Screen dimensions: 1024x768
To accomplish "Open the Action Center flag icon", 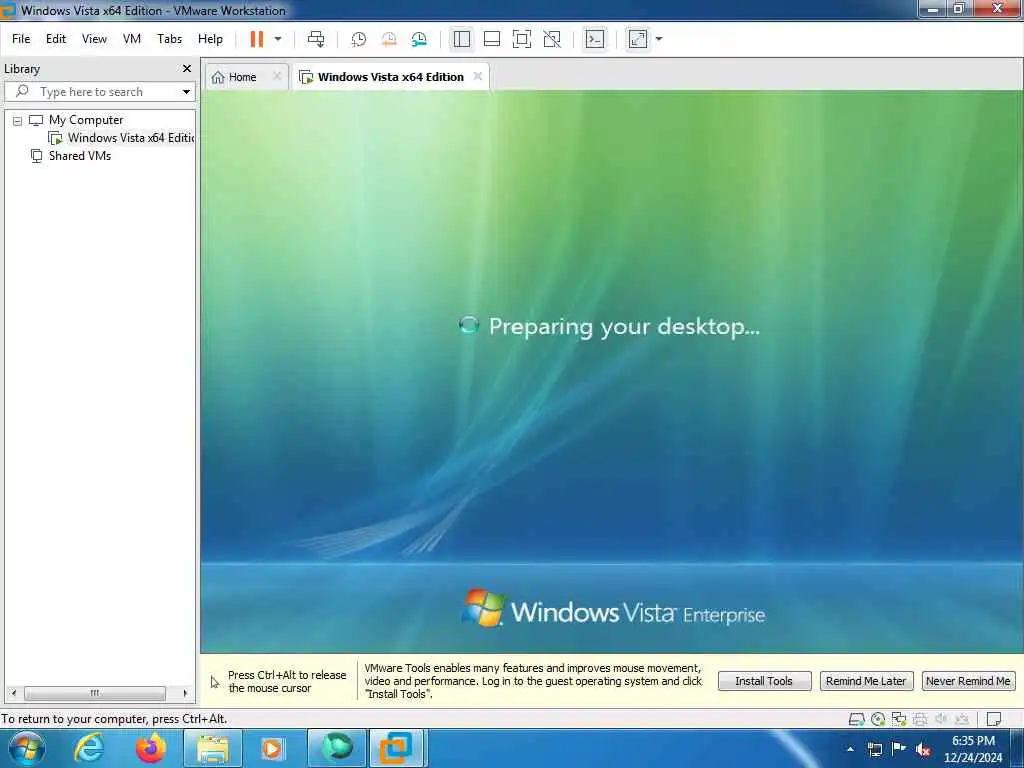I will tap(899, 749).
